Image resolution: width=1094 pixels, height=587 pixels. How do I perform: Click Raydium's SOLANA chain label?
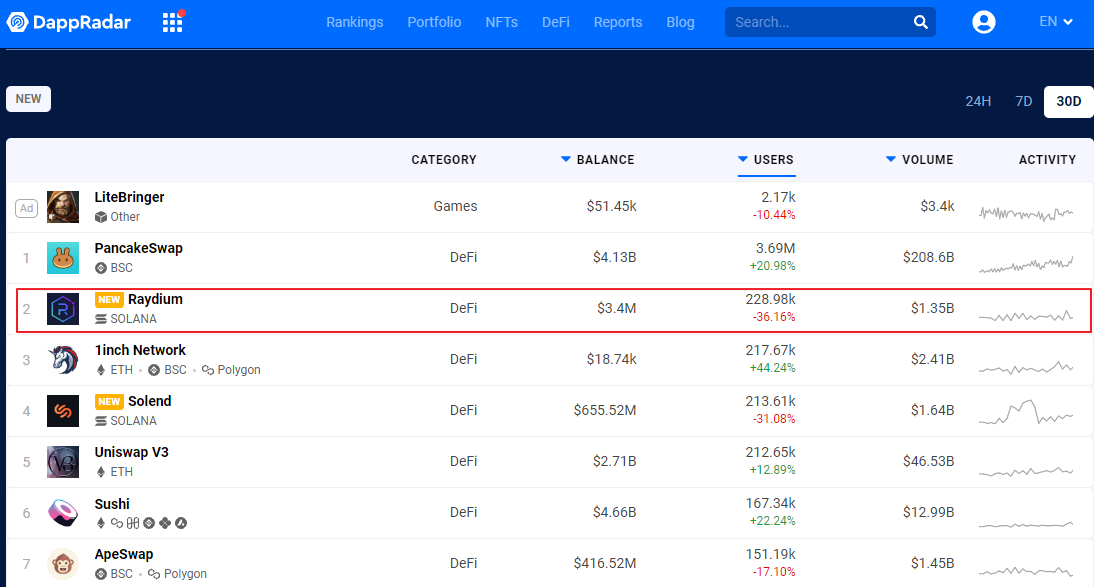[x=126, y=319]
